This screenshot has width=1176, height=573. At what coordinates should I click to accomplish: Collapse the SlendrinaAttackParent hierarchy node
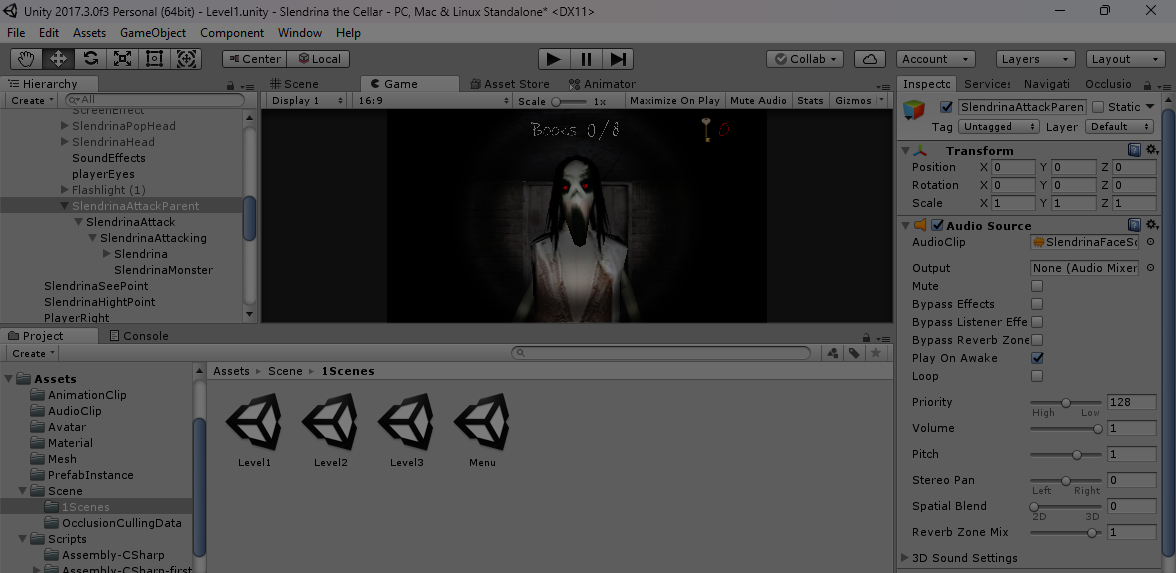point(64,206)
